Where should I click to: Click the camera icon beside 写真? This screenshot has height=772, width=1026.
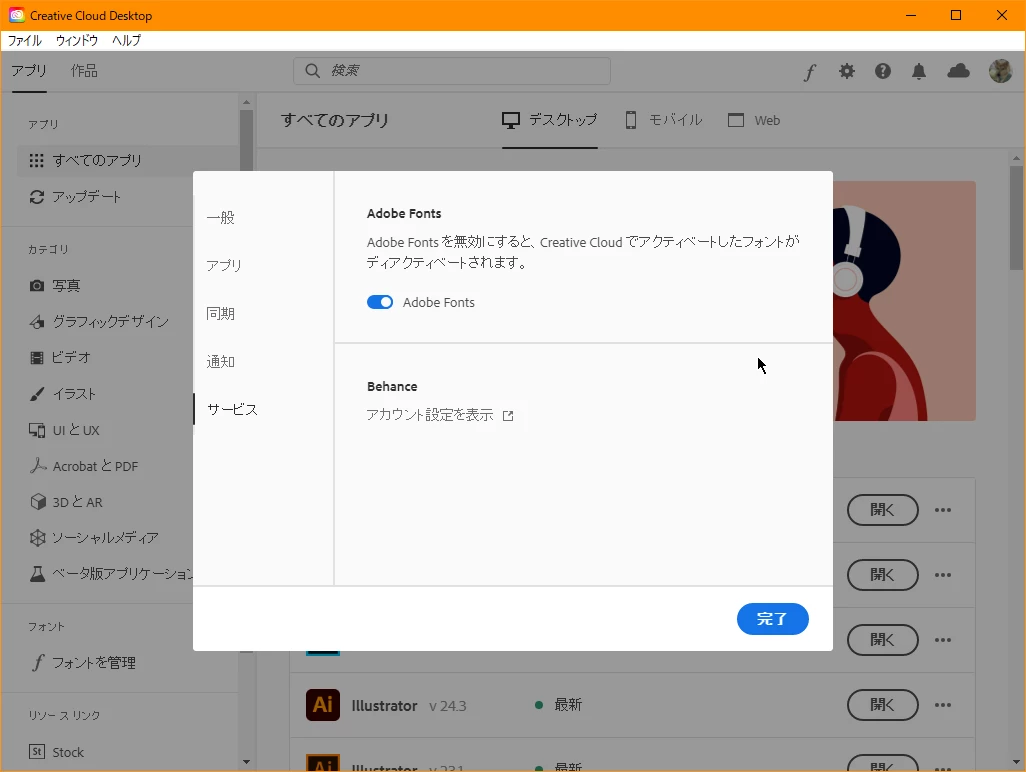(37, 285)
